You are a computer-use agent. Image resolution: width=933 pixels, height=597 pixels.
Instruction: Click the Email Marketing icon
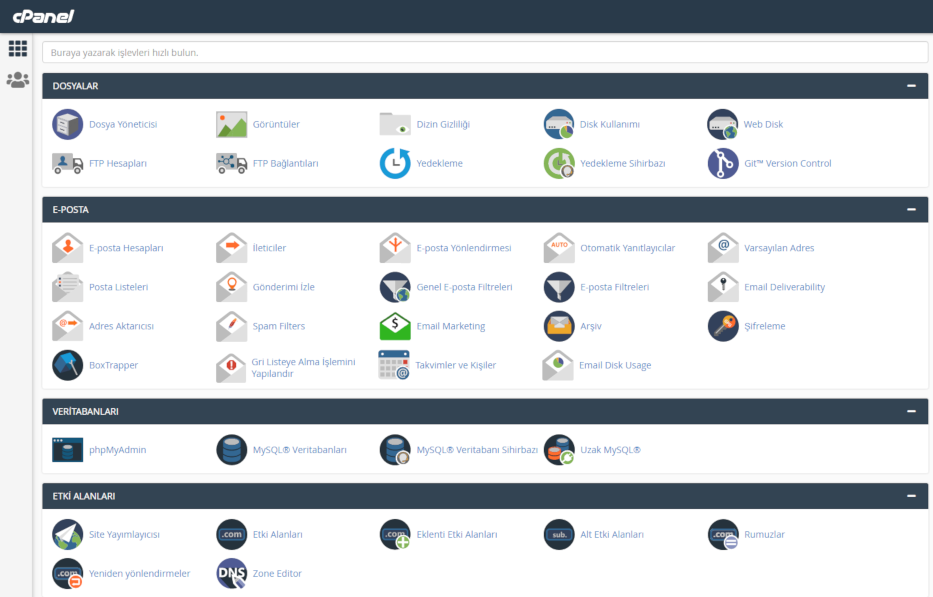395,326
